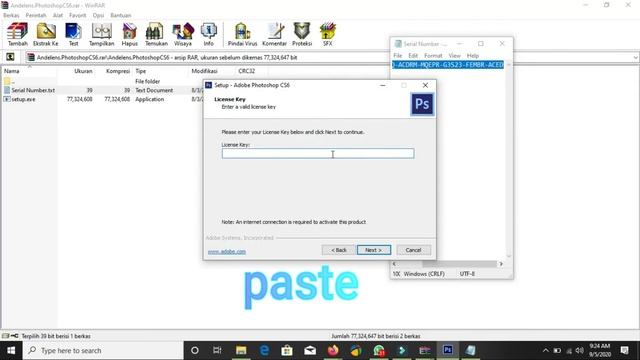This screenshot has width=640, height=360.
Task: Open File menu in Notepad window
Action: [398, 56]
